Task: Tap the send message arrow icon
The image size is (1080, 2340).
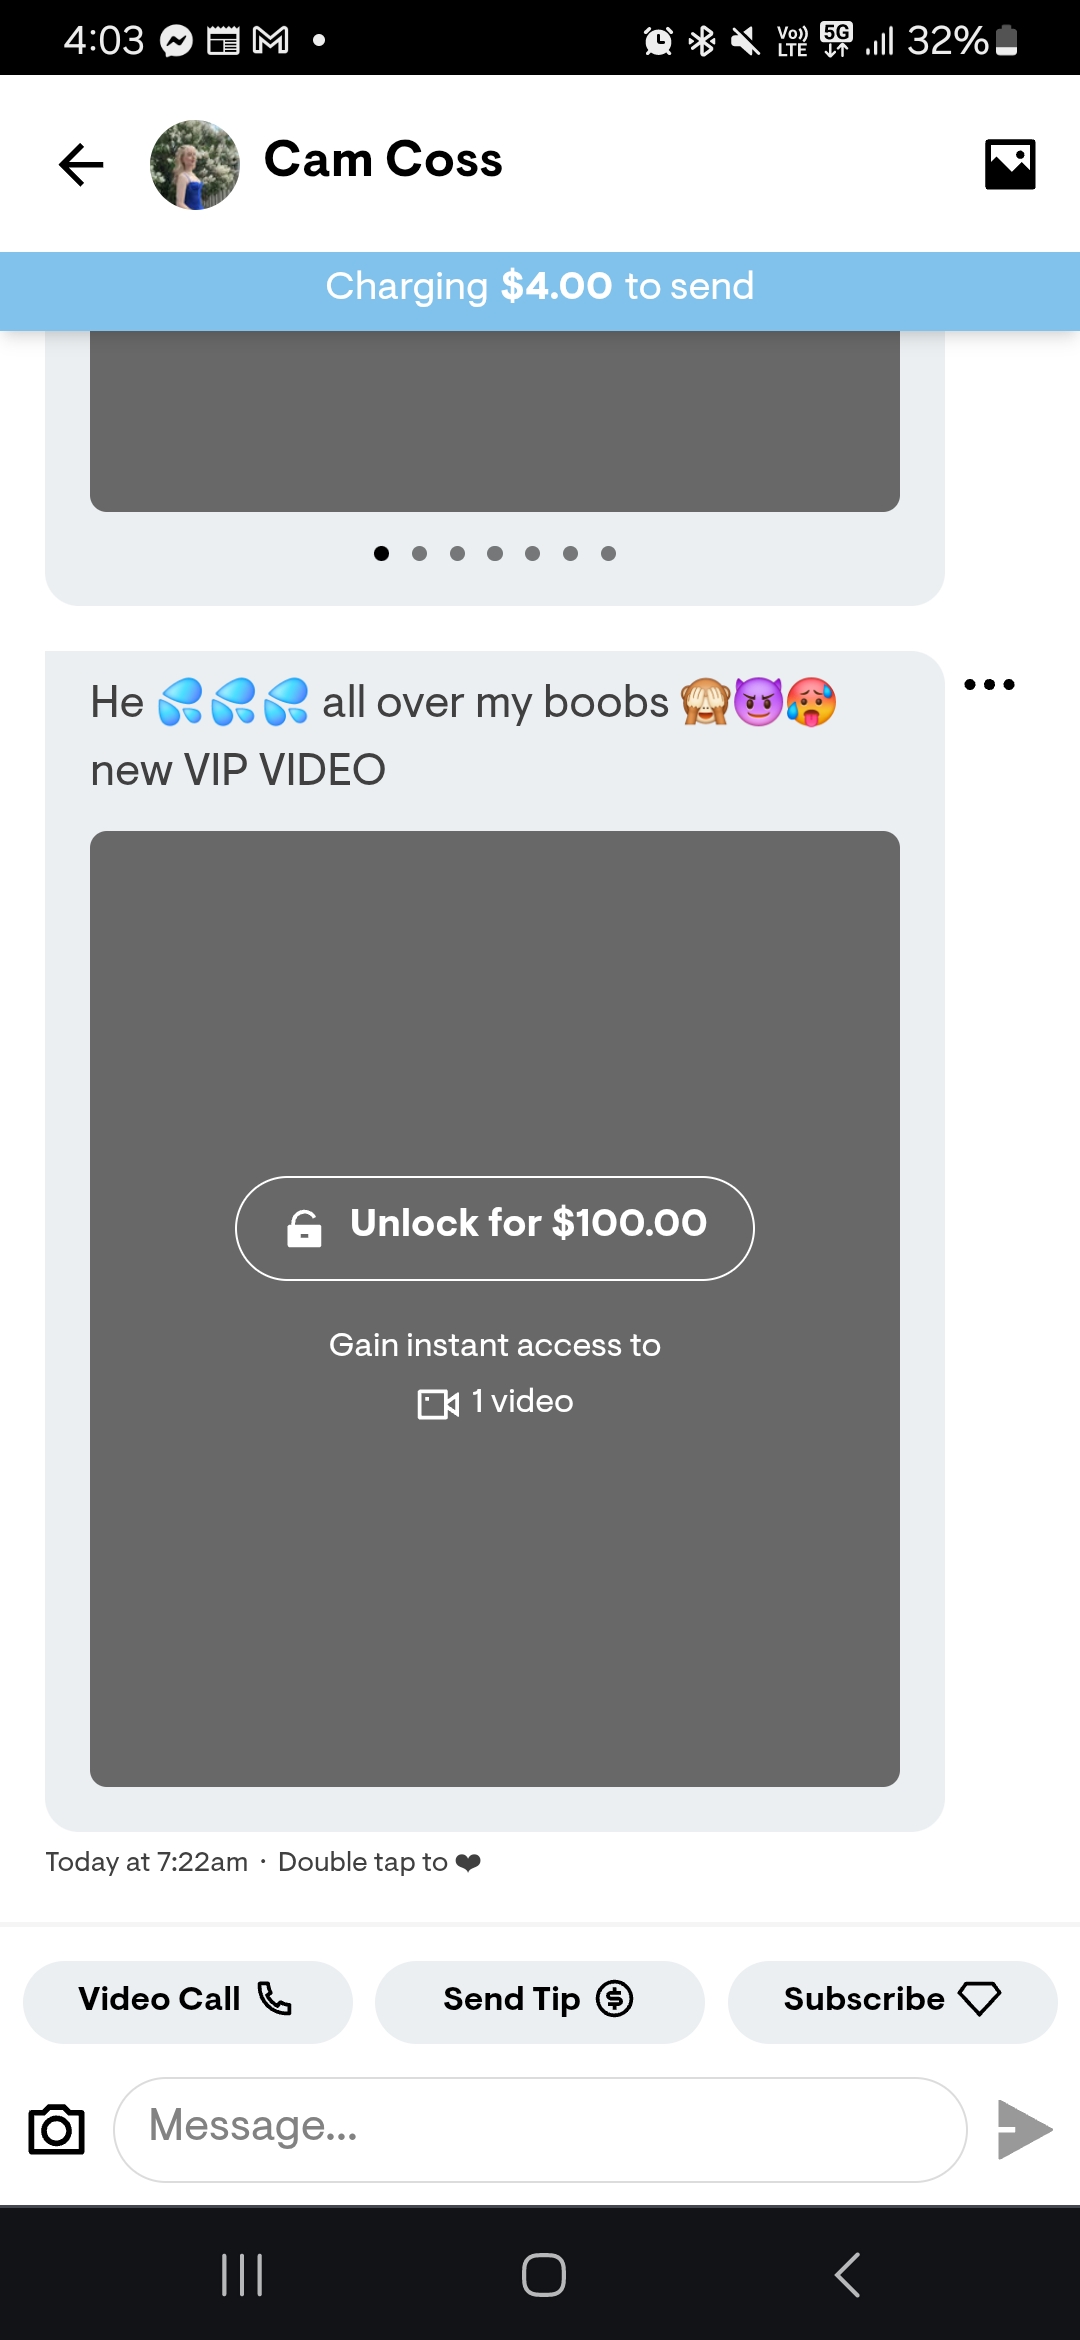Action: pos(1025,2129)
